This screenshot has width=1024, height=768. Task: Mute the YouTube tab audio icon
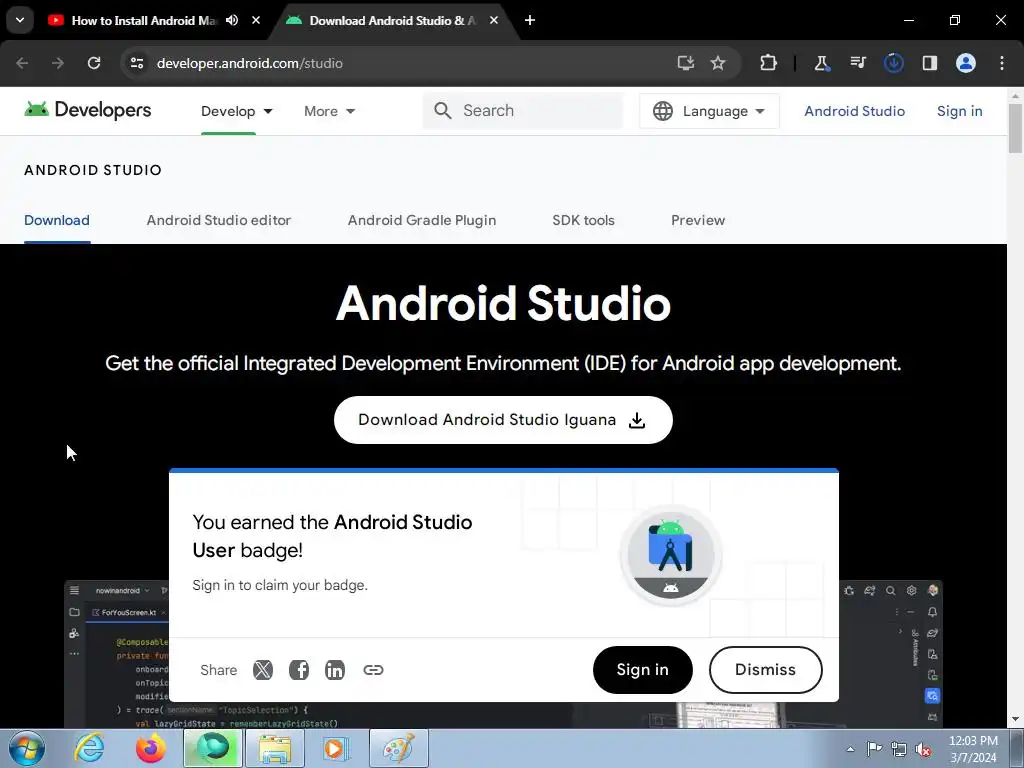(x=232, y=20)
